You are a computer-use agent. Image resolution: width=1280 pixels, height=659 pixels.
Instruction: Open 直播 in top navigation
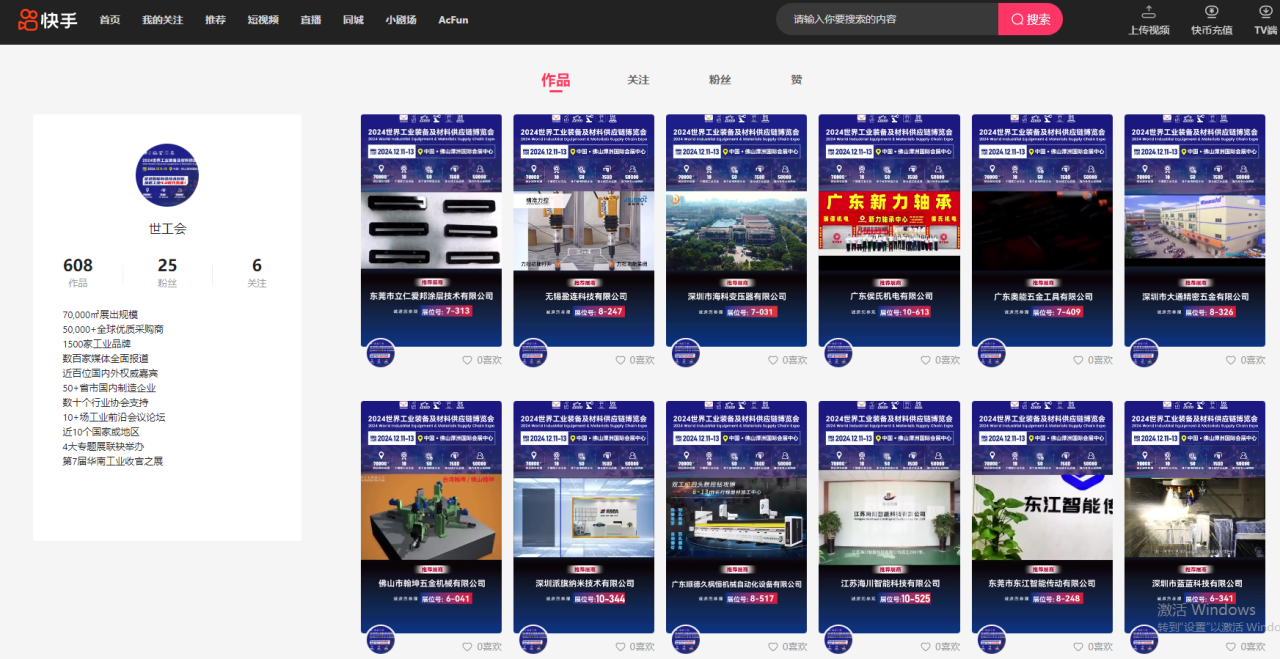(x=311, y=20)
